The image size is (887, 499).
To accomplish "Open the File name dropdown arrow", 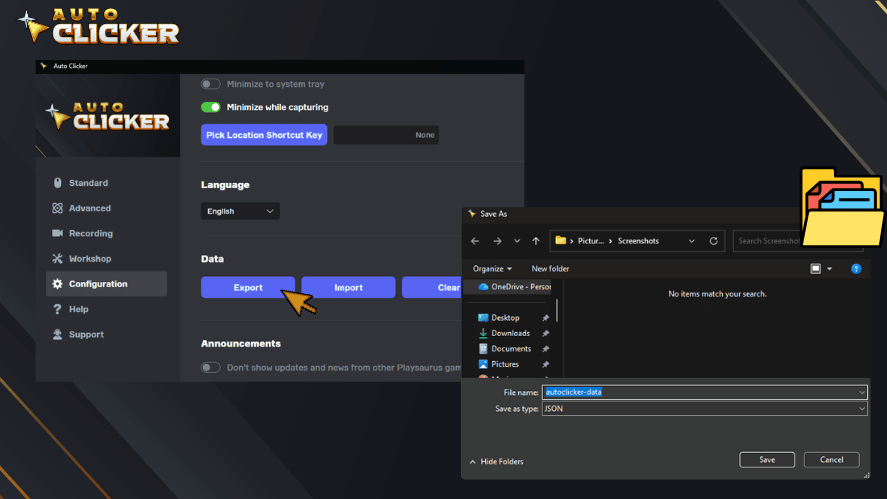I will 862,392.
